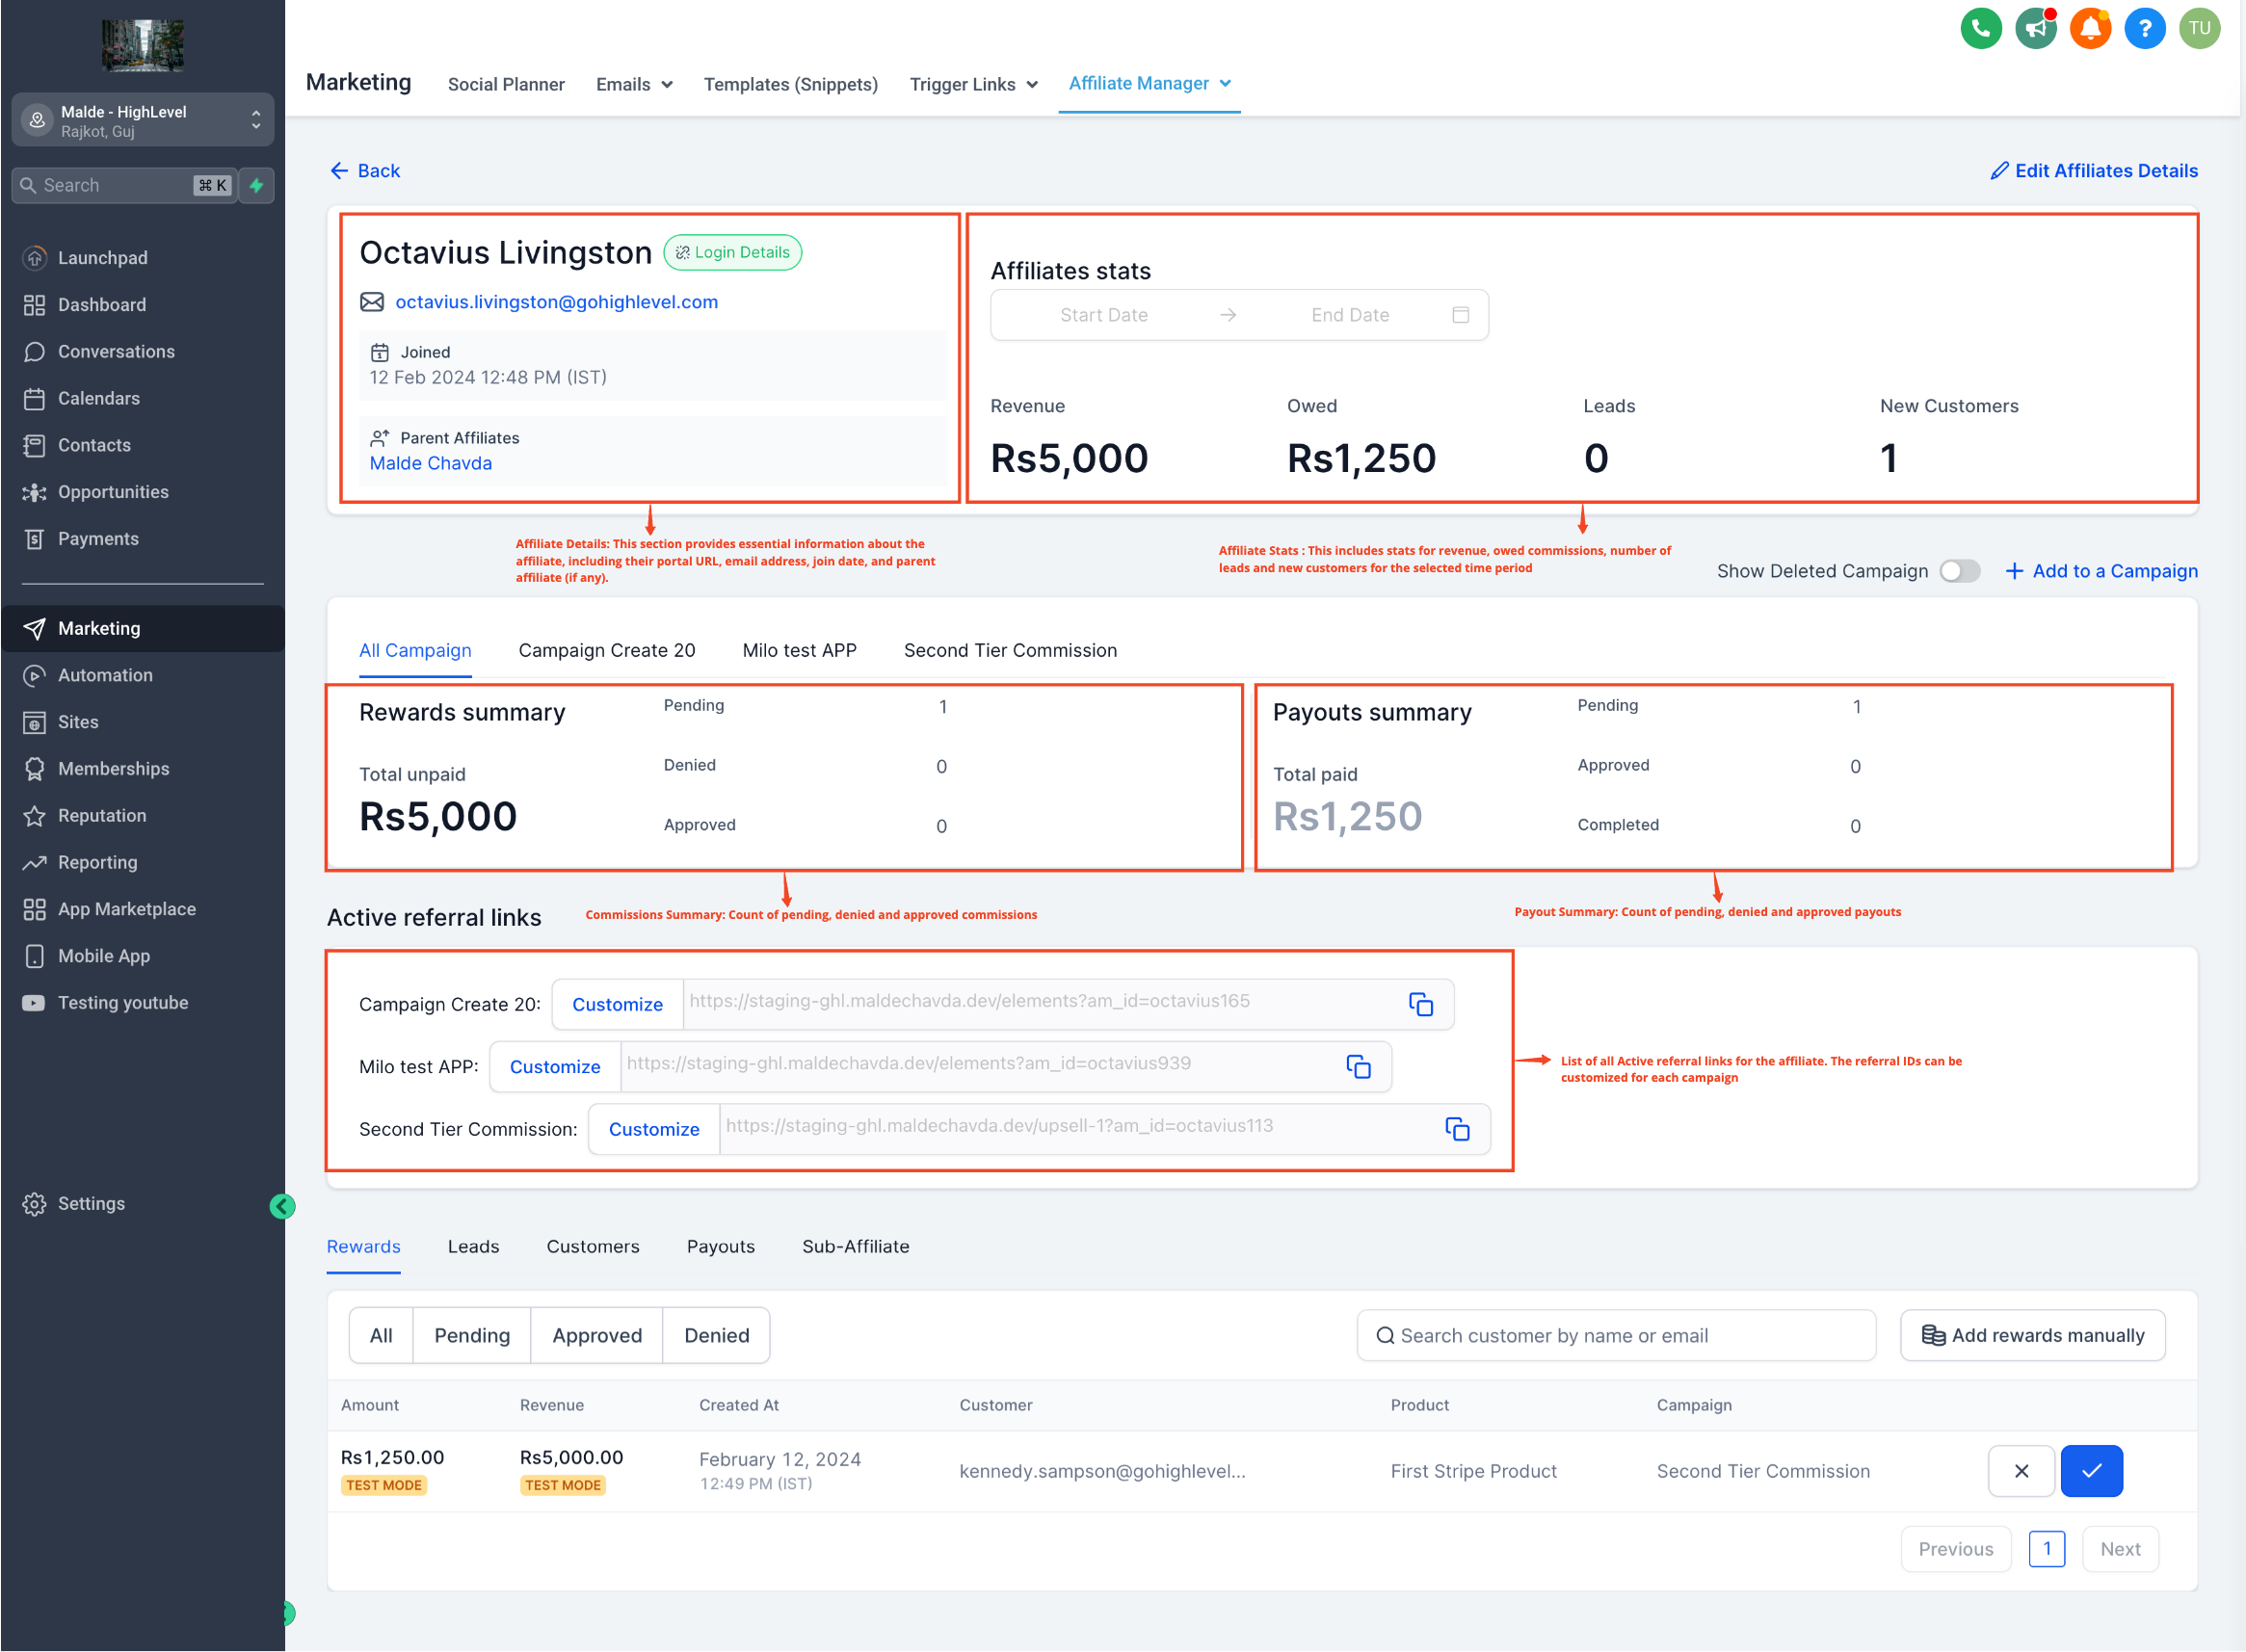Switch to the Sub-Affiliate tab
The width and height of the screenshot is (2246, 1652).
coord(855,1246)
